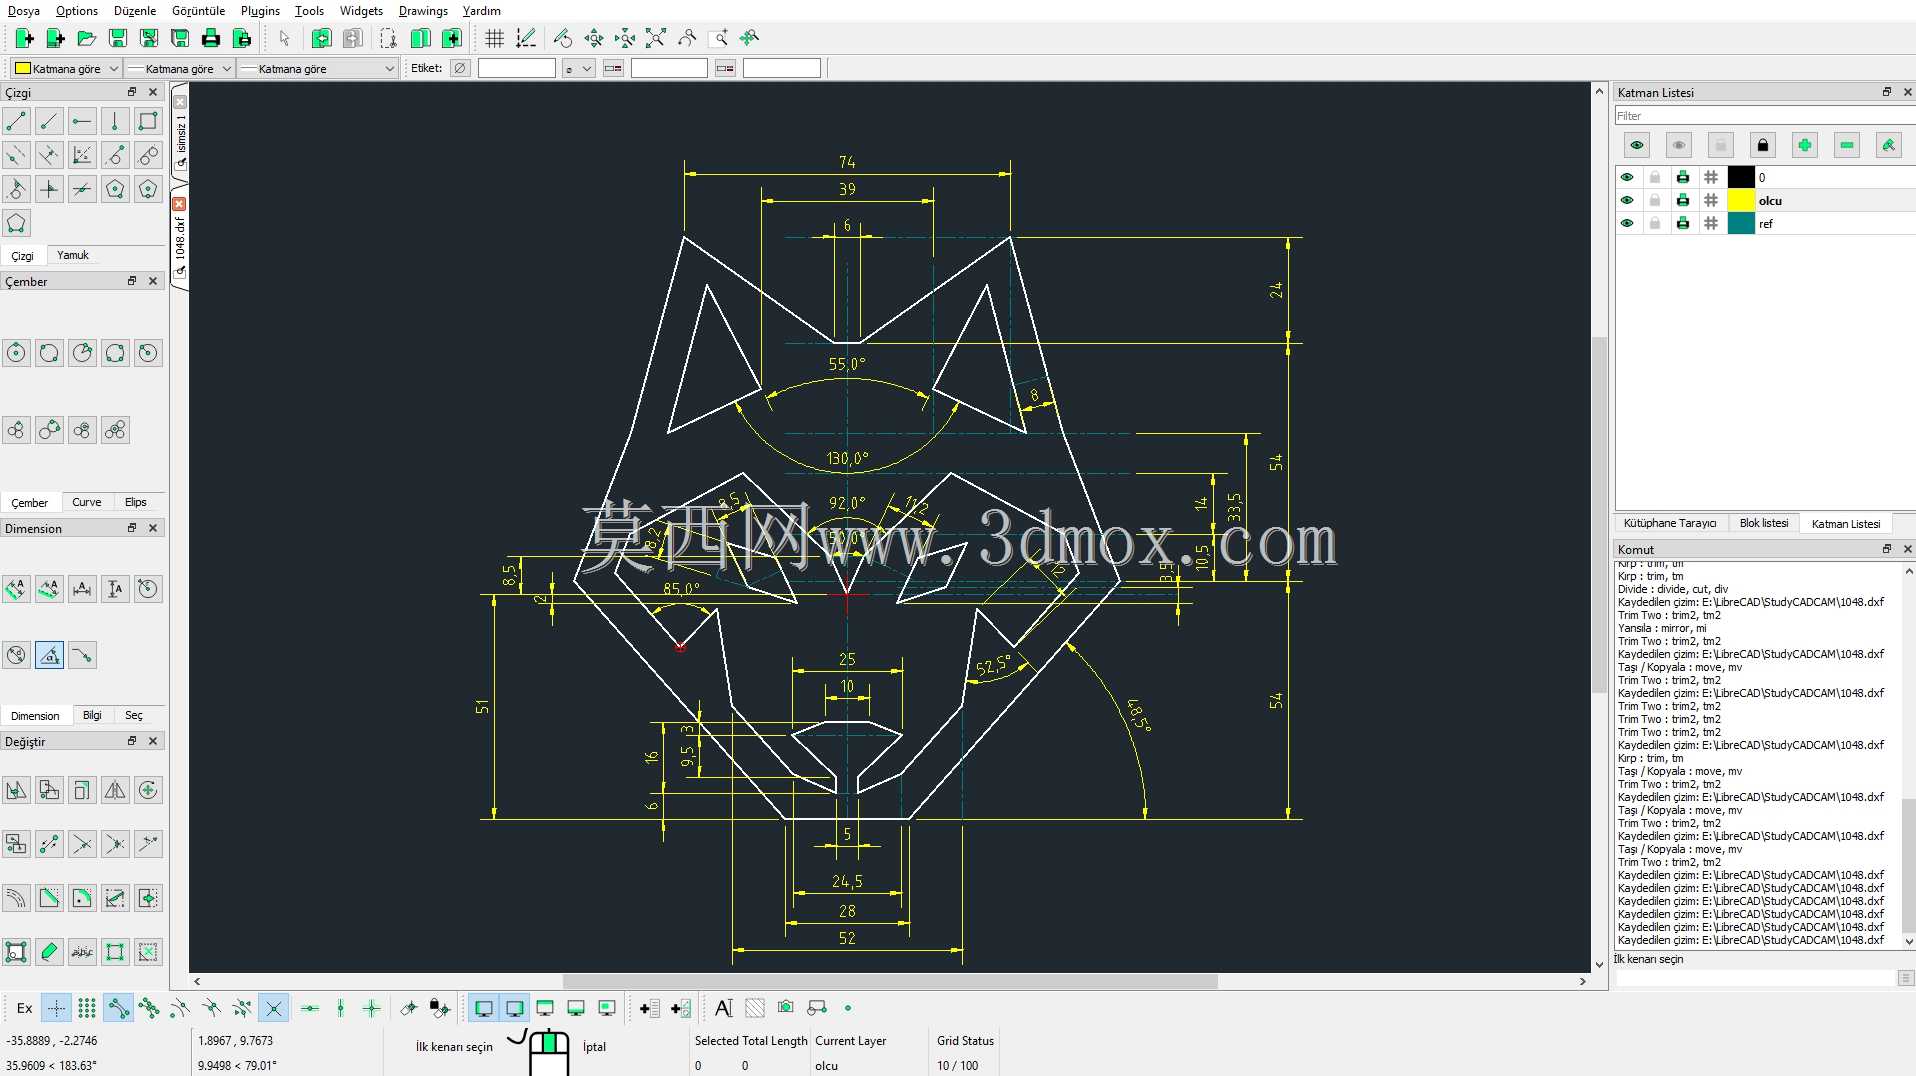
Task: Create a new drawing from toolbar
Action: click(25, 38)
